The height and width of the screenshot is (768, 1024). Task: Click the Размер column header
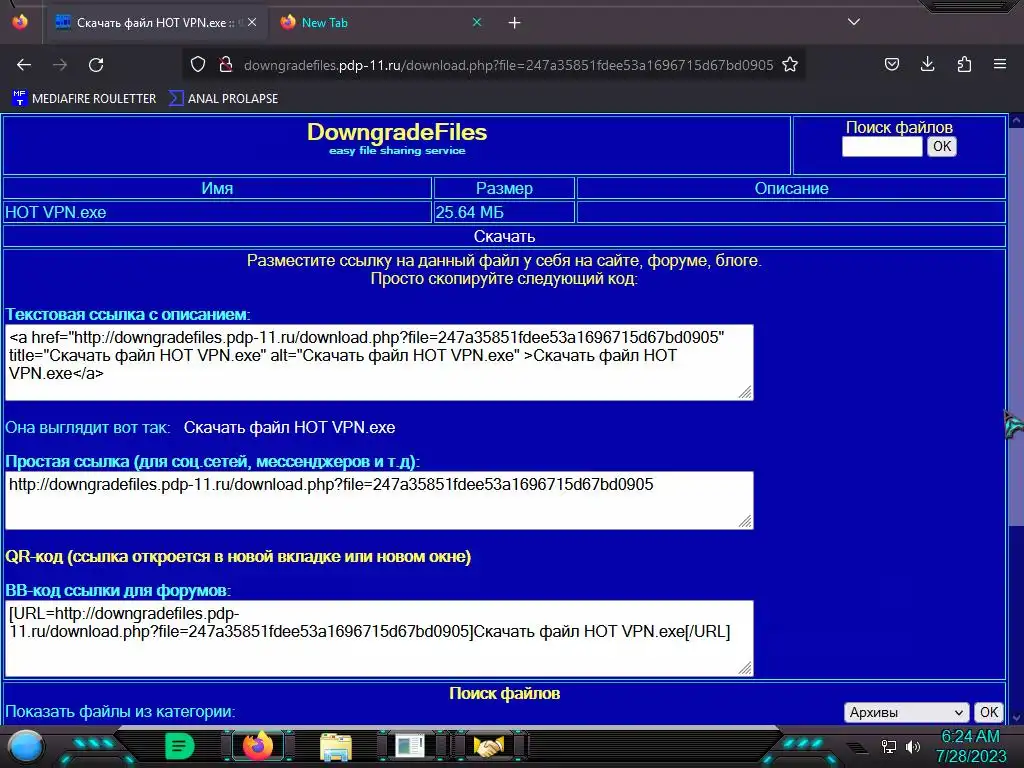[504, 188]
